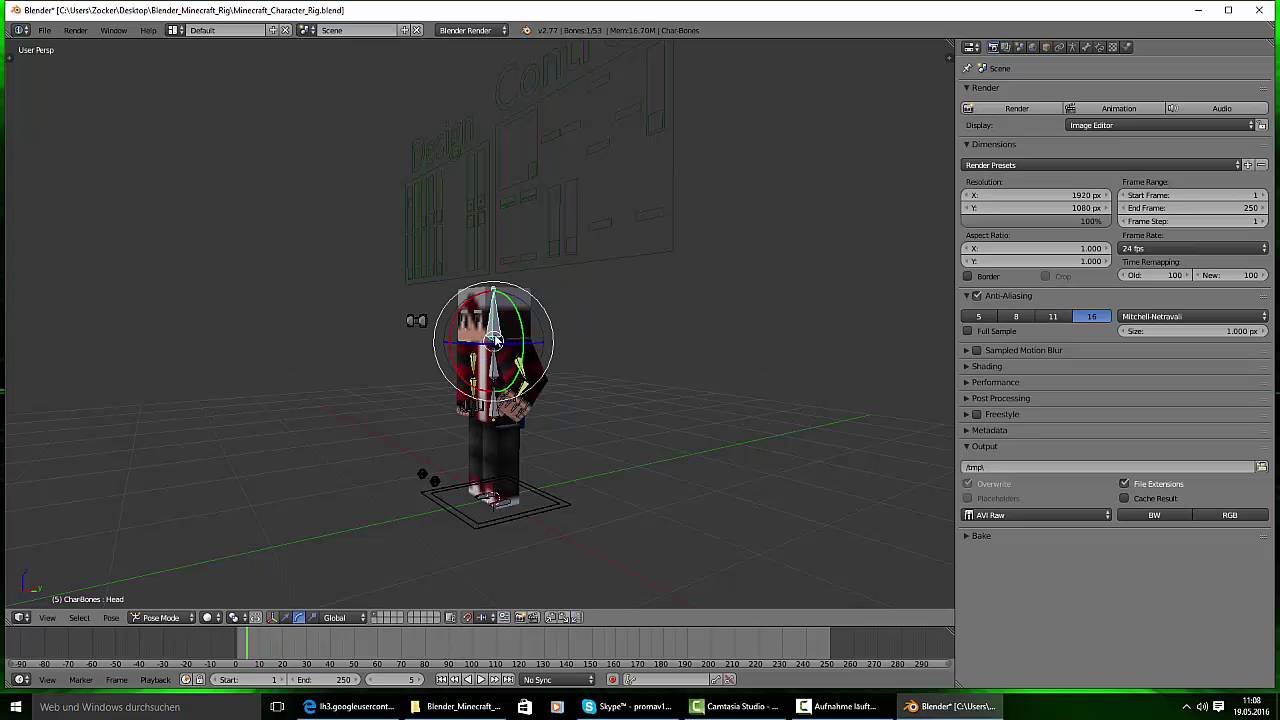Open the AVI Raw file format dropdown
1280x720 pixels.
pos(1037,515)
